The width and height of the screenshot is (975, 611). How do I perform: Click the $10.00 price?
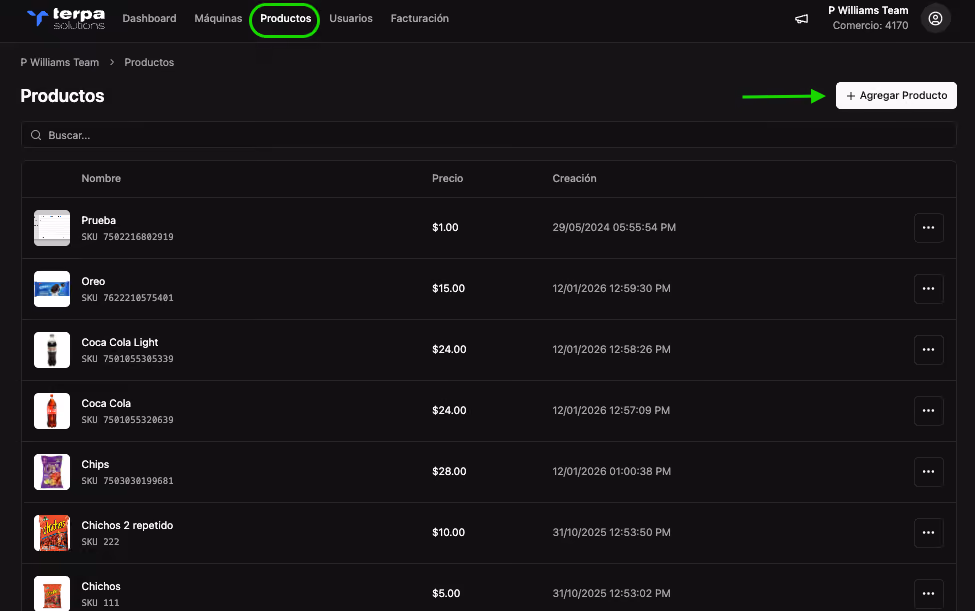point(448,532)
